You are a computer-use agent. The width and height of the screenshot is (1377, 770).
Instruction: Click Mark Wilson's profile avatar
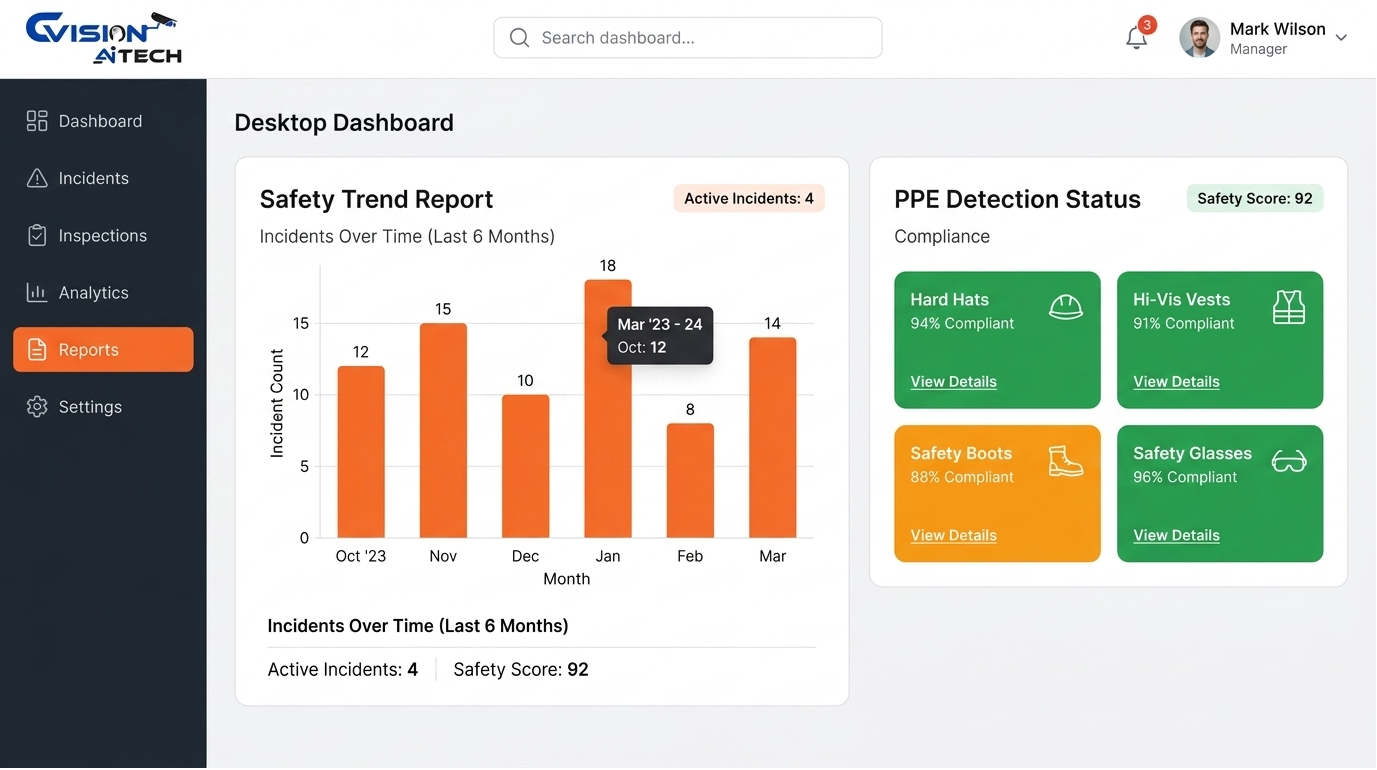coord(1199,38)
